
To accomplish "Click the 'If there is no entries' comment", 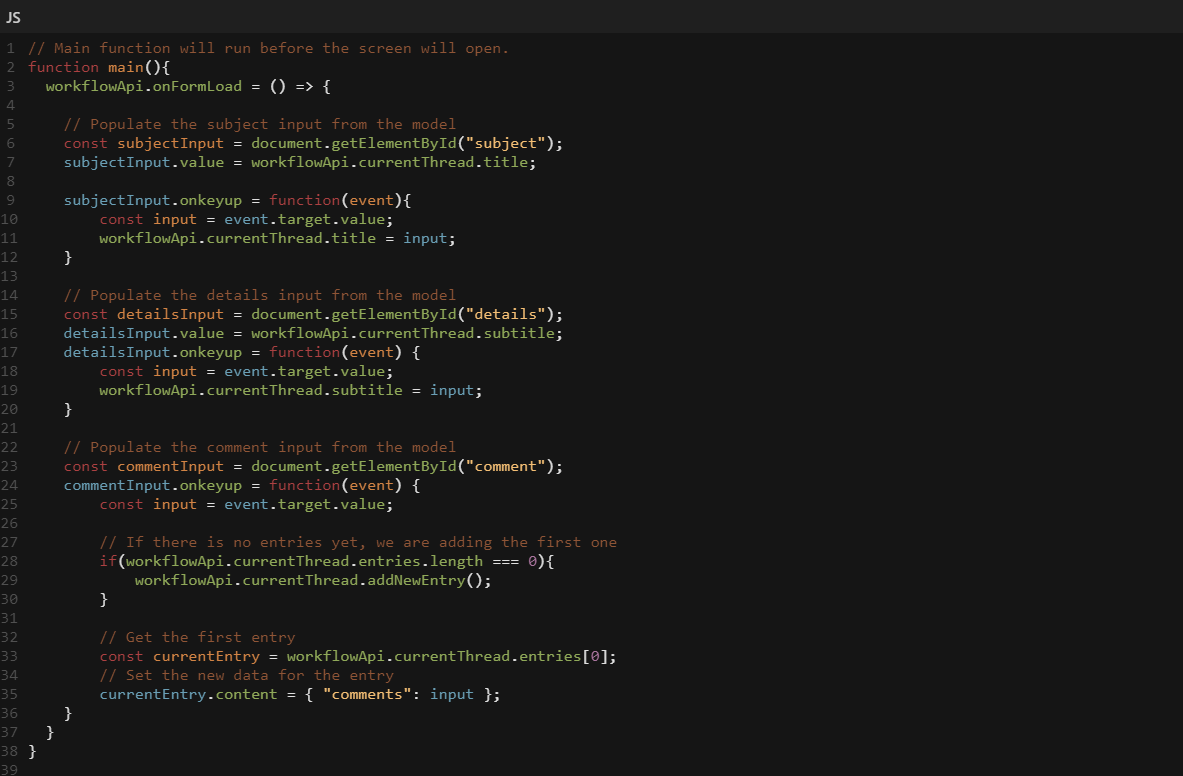I will click(x=358, y=542).
